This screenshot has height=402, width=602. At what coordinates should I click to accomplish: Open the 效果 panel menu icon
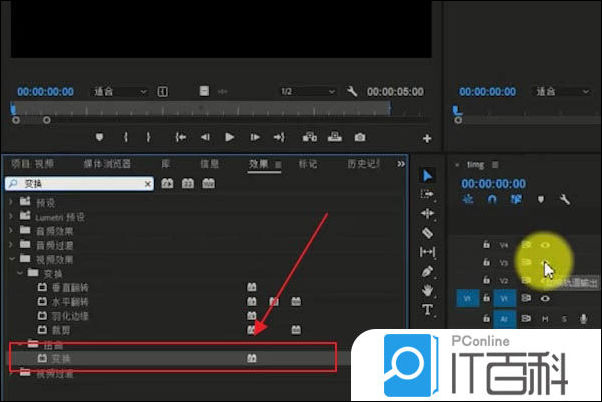click(x=278, y=164)
